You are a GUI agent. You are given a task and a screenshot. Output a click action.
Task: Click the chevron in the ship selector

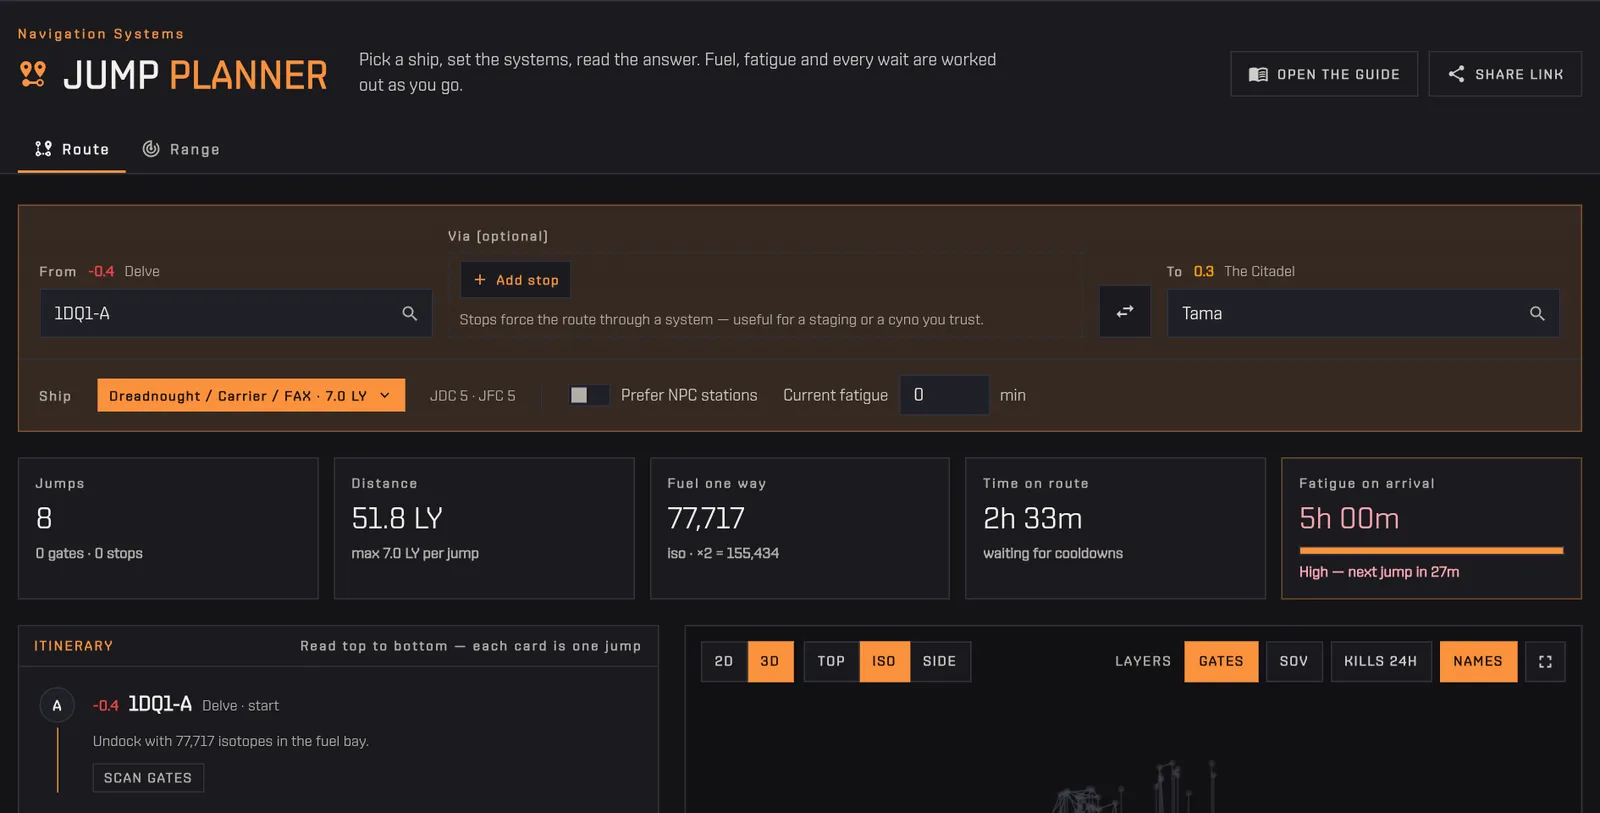[385, 396]
